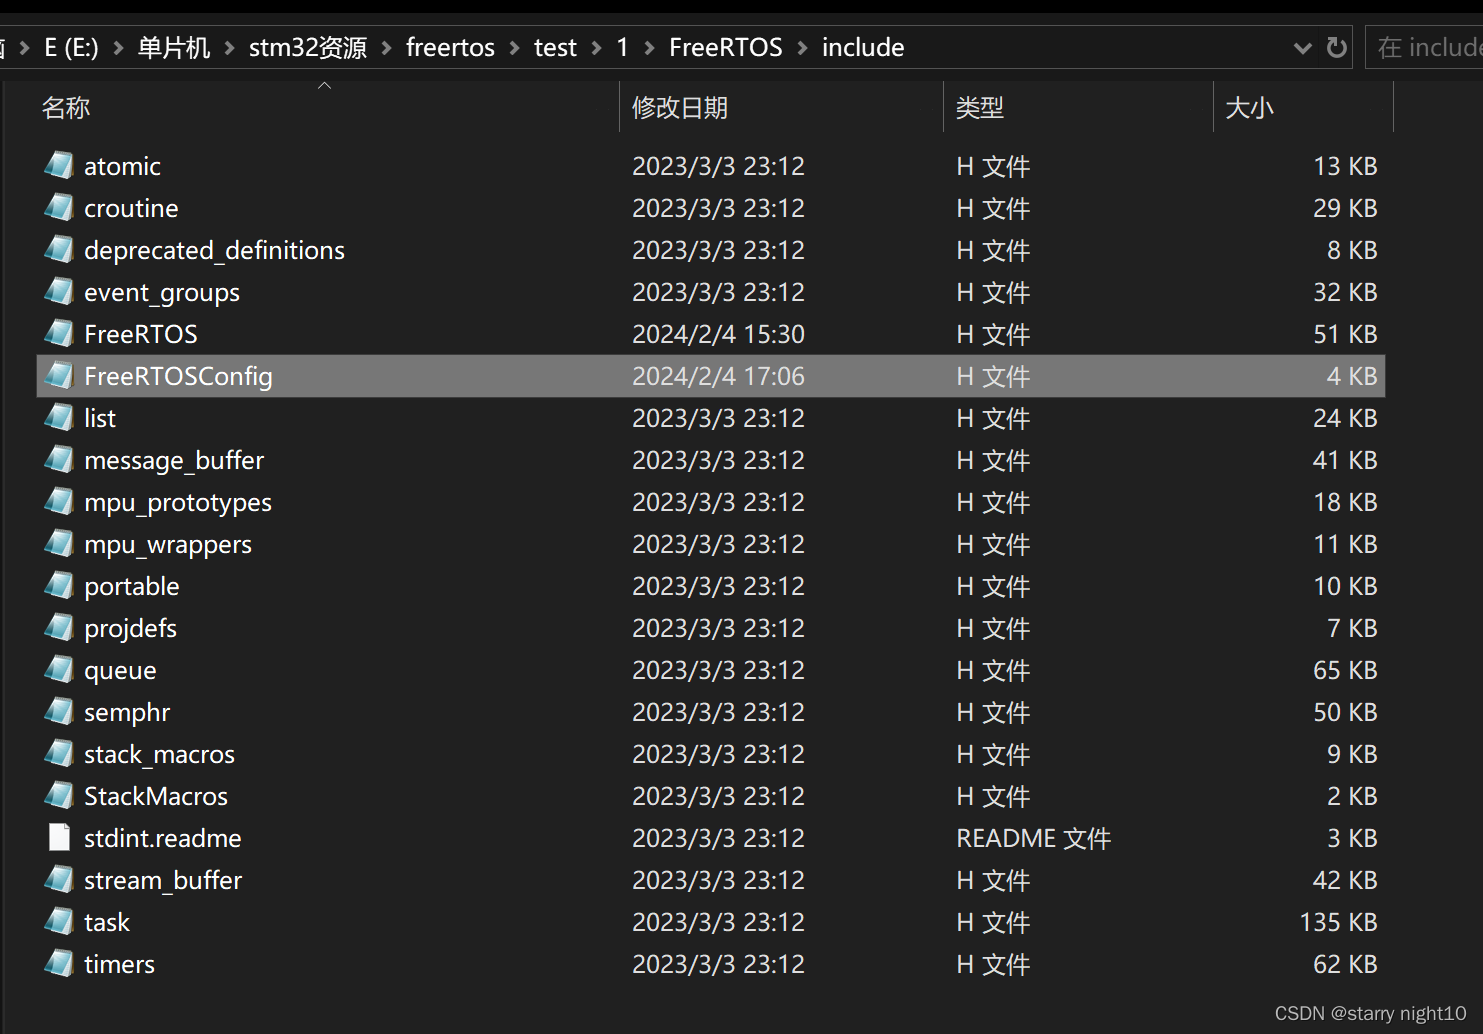This screenshot has width=1483, height=1034.
Task: Open the FreeRTOSConfig file icon
Action: pos(58,375)
